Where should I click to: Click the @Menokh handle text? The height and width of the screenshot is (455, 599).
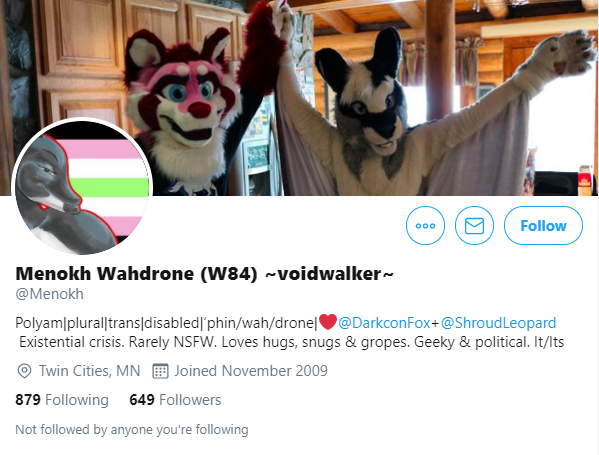[49, 294]
